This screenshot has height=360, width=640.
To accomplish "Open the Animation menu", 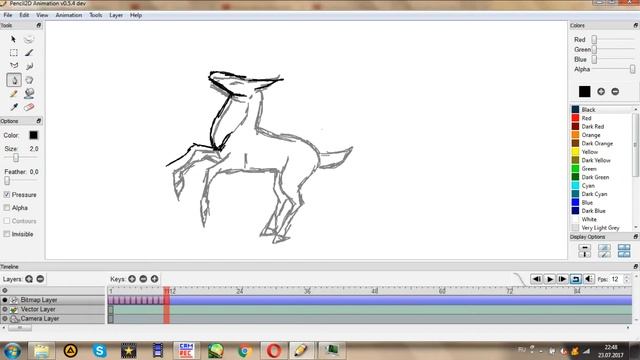I will (x=69, y=15).
